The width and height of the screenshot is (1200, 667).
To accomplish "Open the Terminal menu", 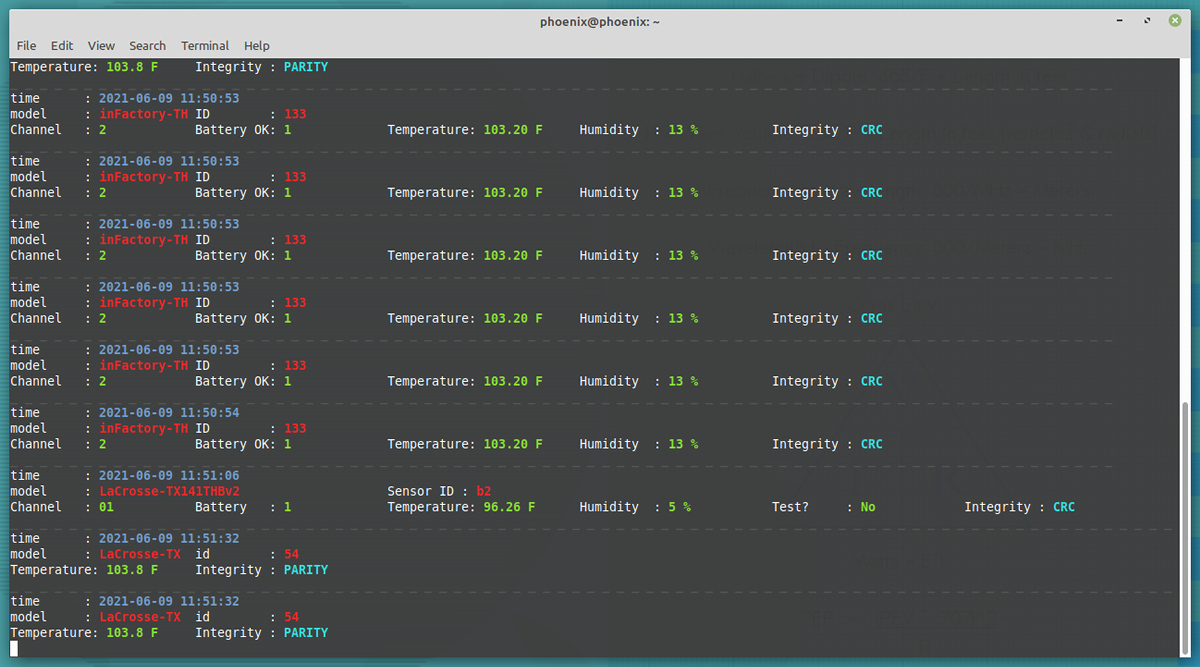I will [x=204, y=45].
